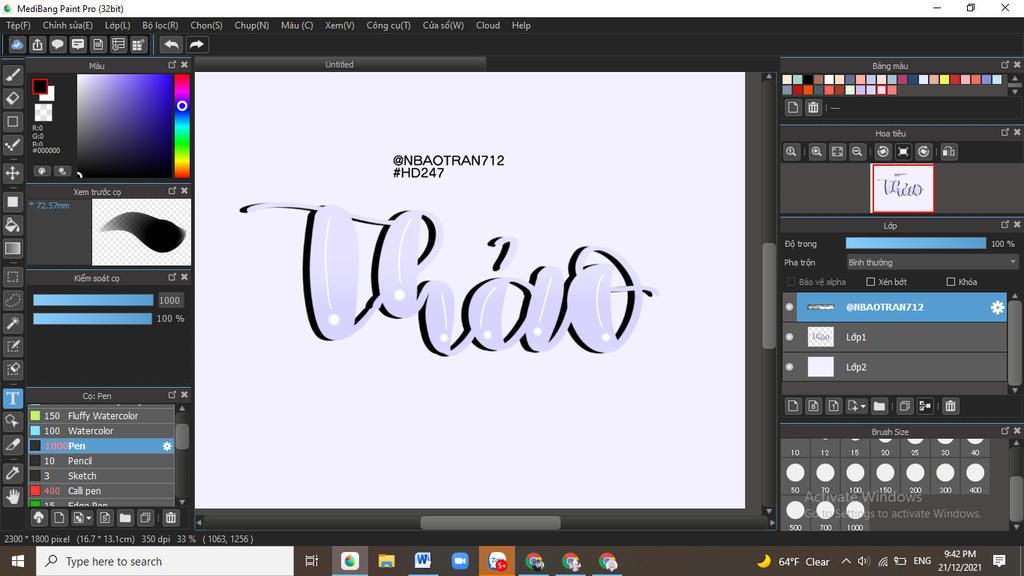The height and width of the screenshot is (576, 1024).
Task: Click the Zoom out icon in navigator
Action: (857, 152)
